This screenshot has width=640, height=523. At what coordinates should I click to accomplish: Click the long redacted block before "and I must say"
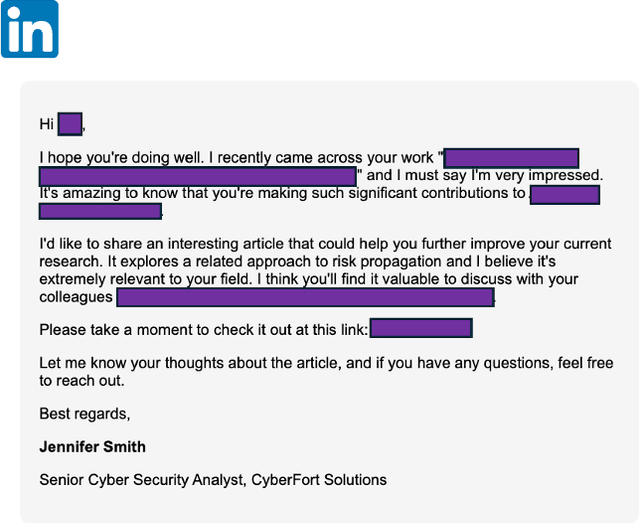[x=198, y=176]
